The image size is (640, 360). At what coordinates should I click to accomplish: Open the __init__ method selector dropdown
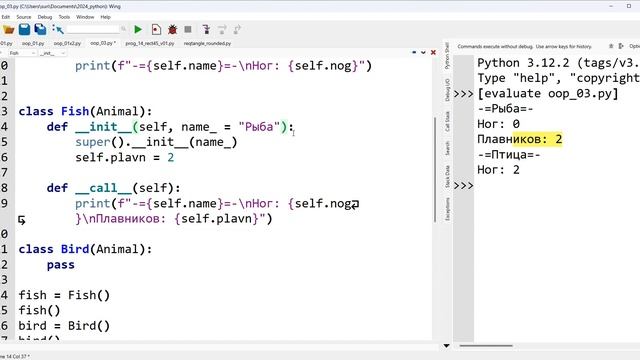pos(53,53)
